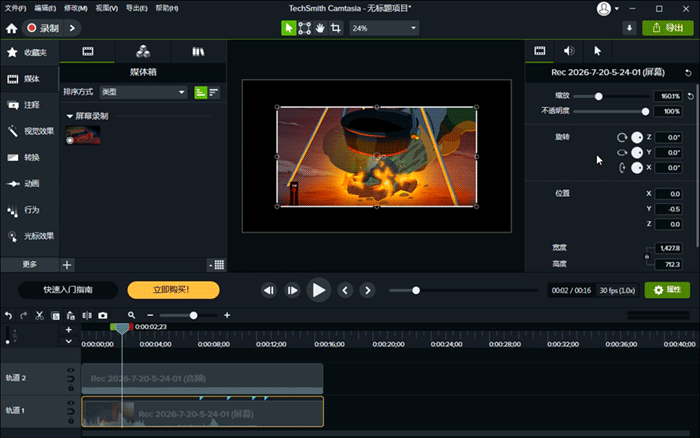Toggle ascending sort order icon

201,92
